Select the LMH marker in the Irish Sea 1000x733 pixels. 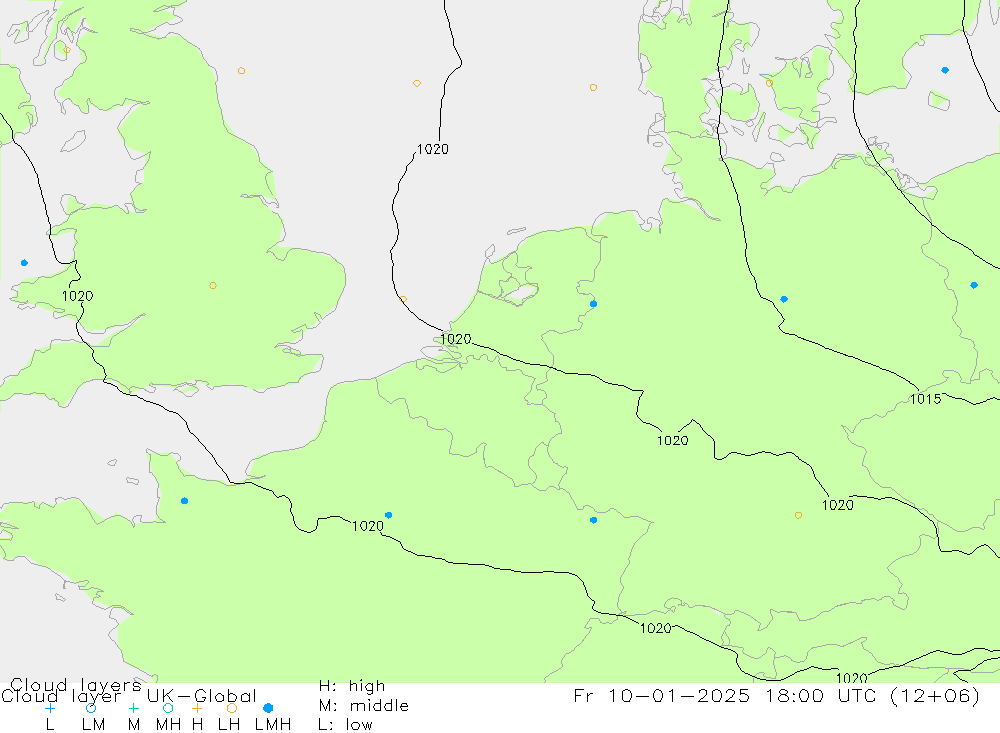click(x=24, y=263)
